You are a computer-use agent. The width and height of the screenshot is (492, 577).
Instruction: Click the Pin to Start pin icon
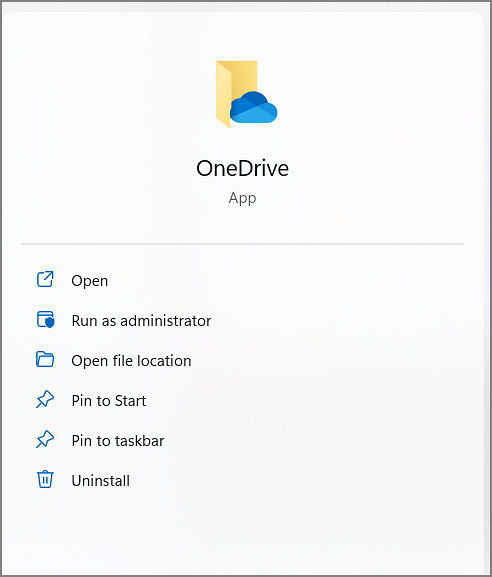[45, 399]
